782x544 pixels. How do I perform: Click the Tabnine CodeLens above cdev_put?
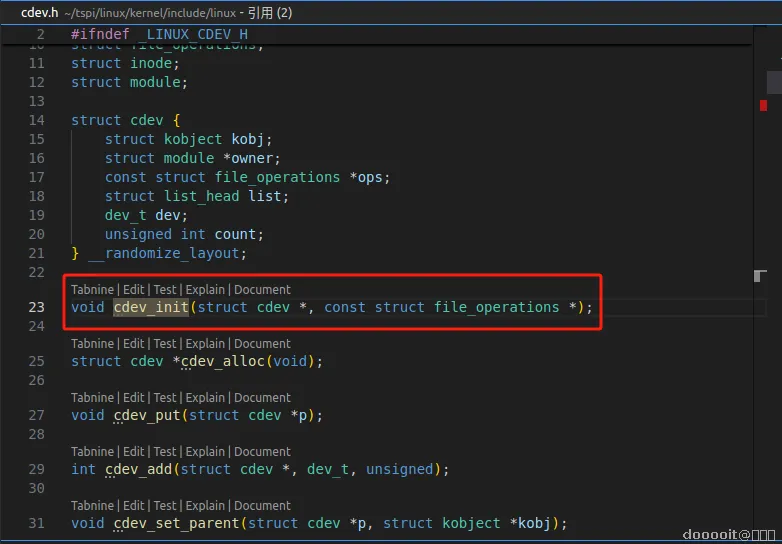[92, 397]
